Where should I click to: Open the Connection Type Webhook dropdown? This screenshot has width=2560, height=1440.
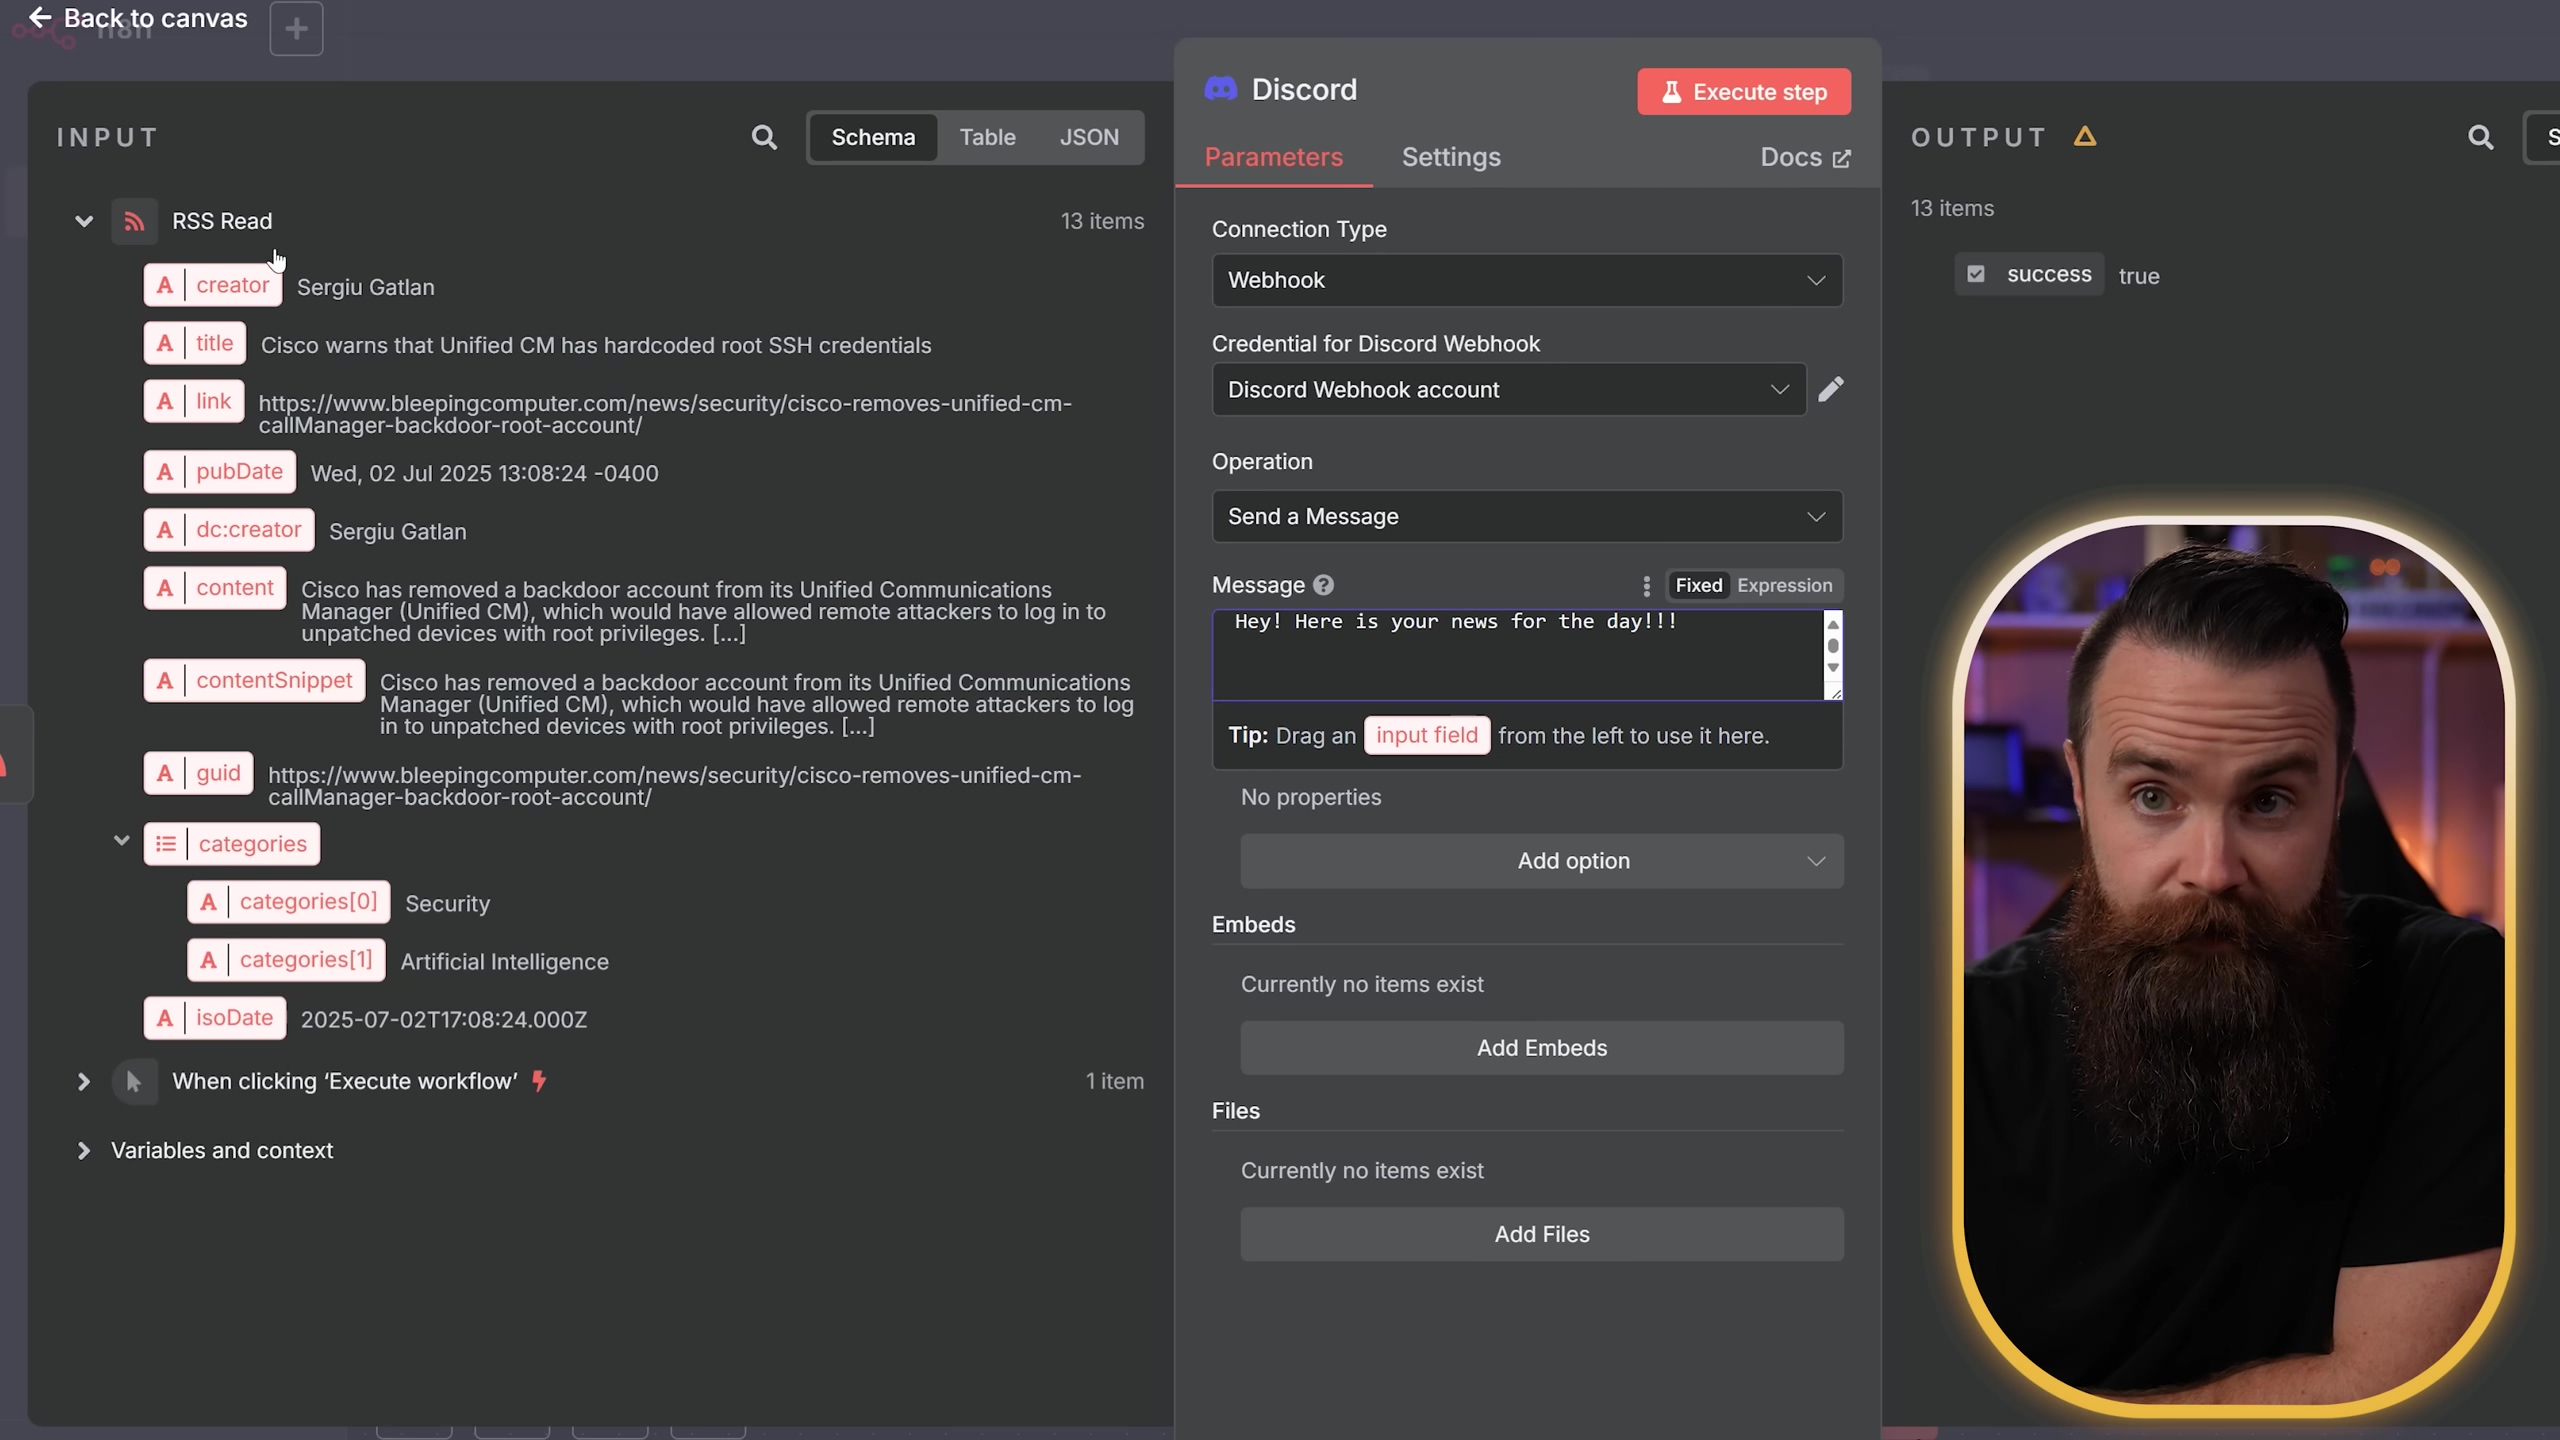point(1527,280)
